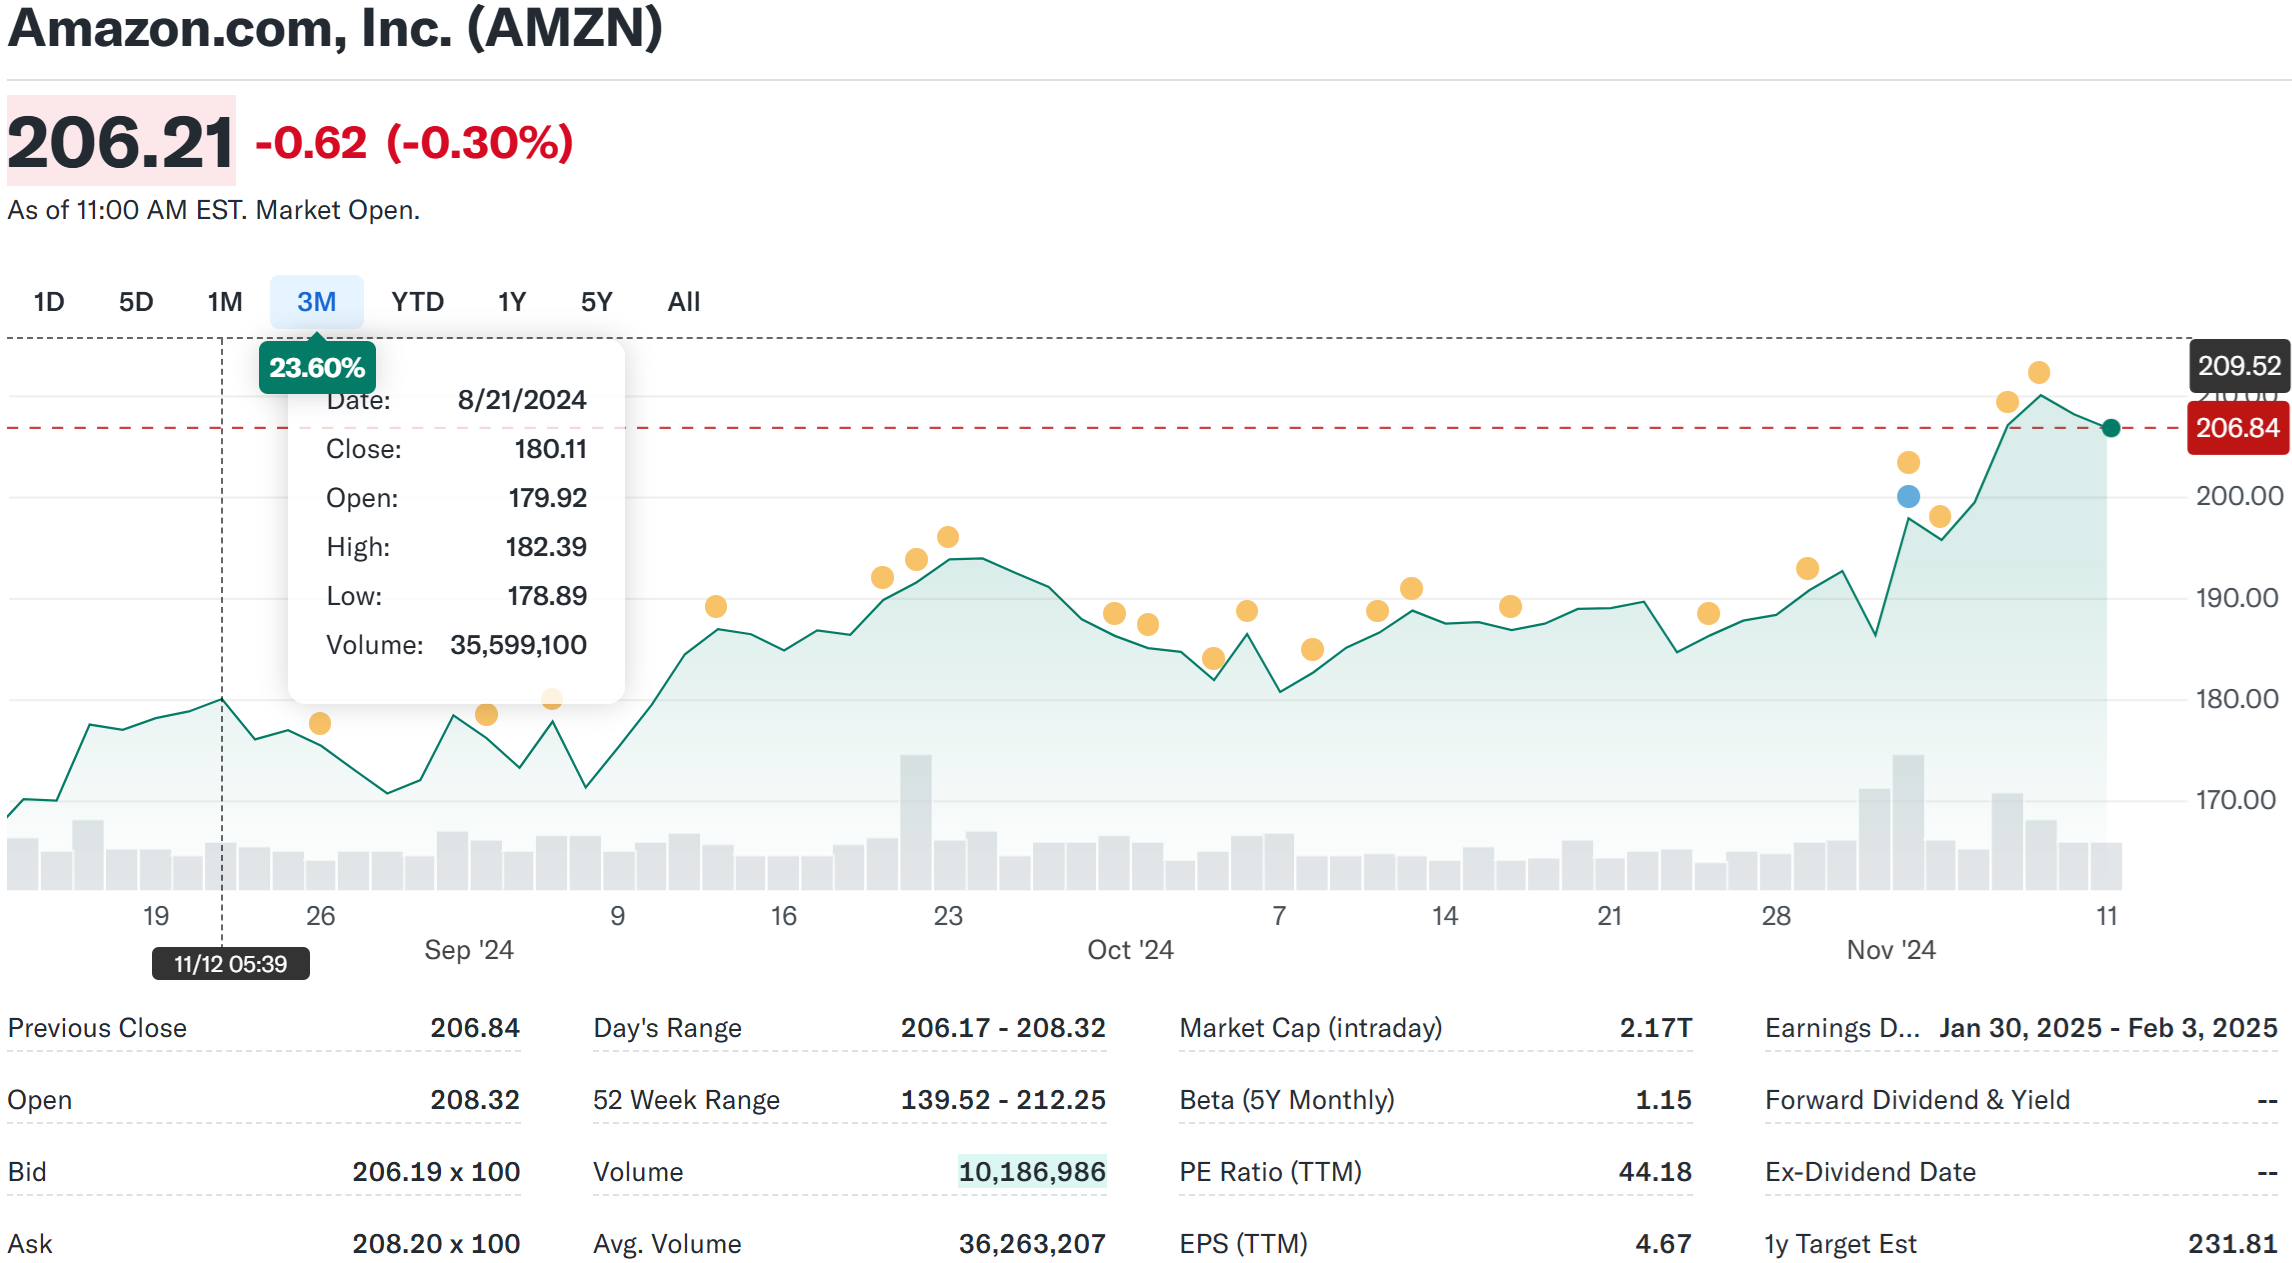Switch chart to 1Y range
The height and width of the screenshot is (1263, 2292).
pos(512,302)
